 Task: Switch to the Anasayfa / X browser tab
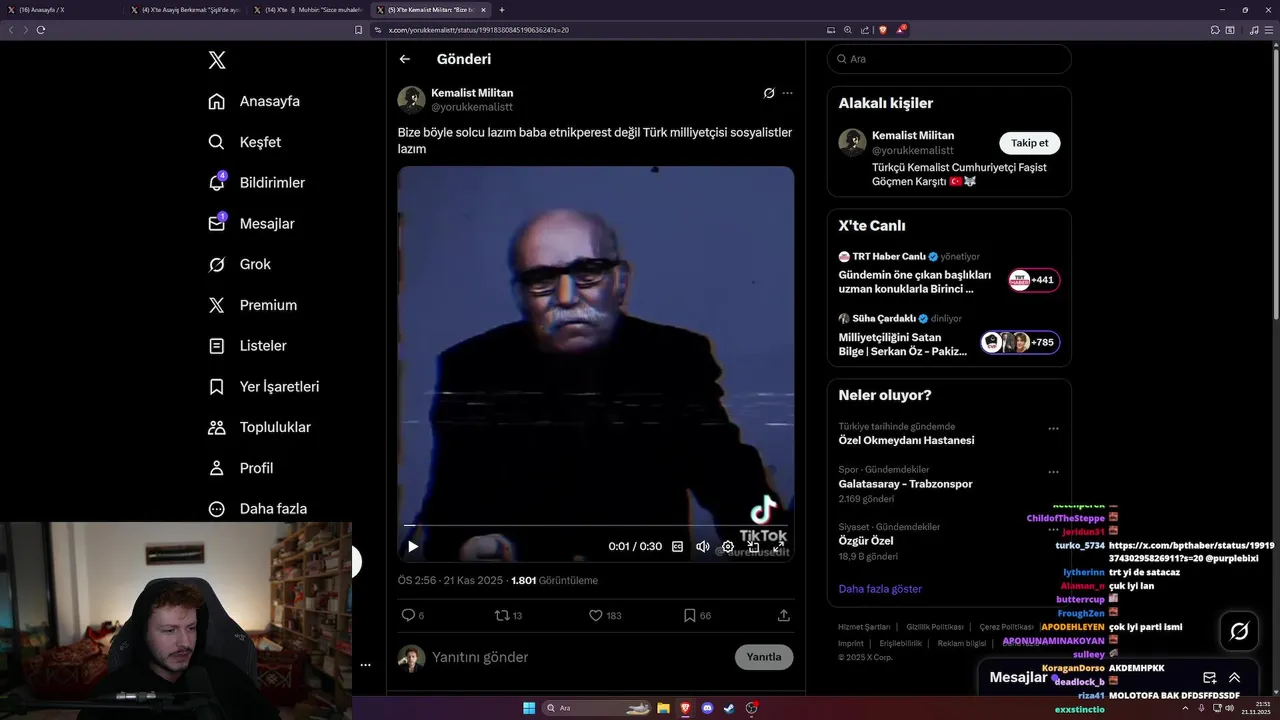click(61, 10)
